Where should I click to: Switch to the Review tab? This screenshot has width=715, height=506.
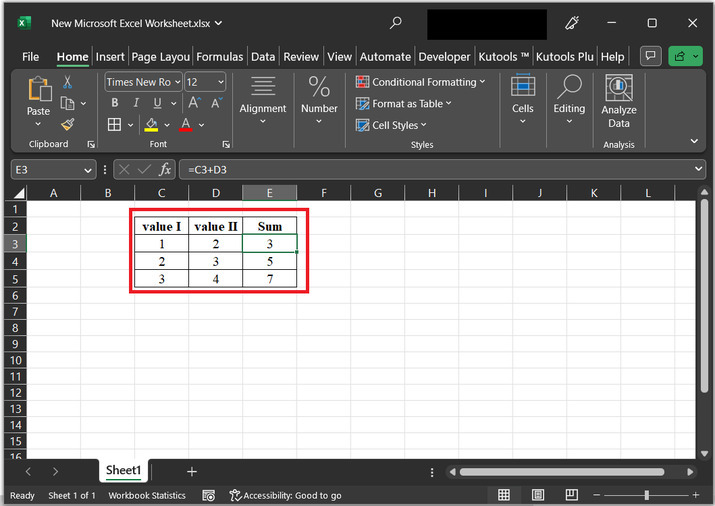(x=301, y=57)
